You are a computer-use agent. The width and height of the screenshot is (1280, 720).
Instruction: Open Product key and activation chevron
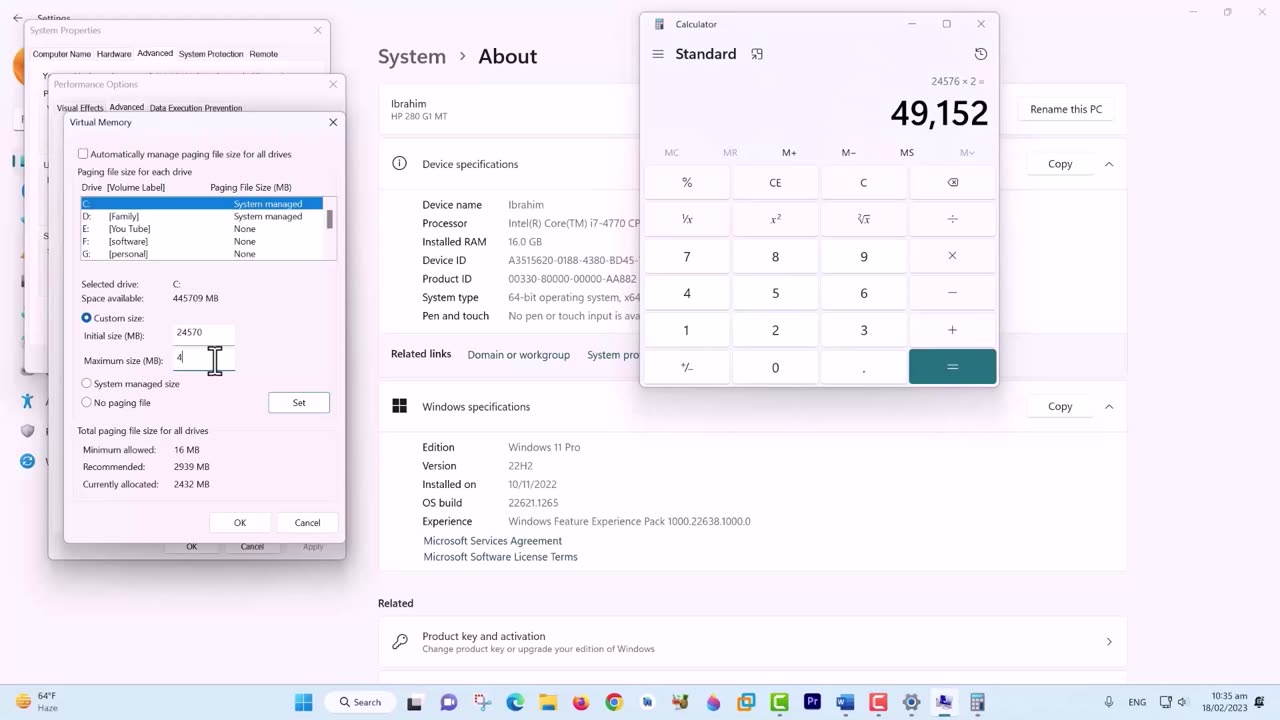(1109, 642)
